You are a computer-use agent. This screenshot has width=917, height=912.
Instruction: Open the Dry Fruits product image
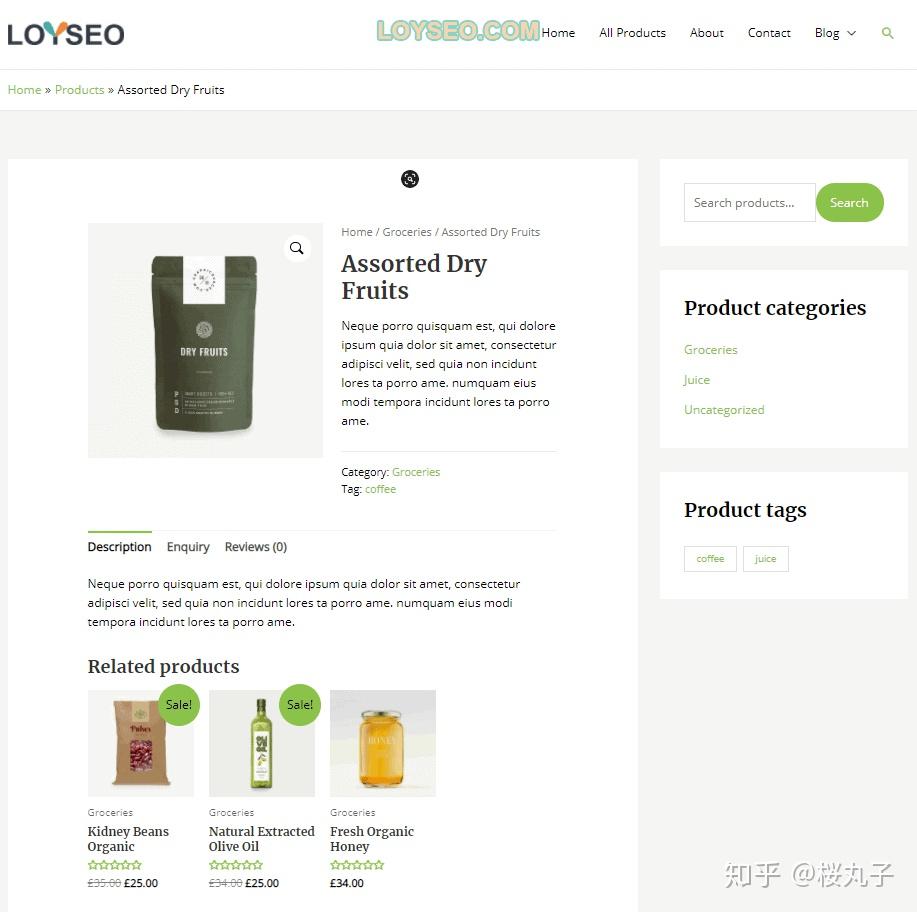click(x=205, y=340)
